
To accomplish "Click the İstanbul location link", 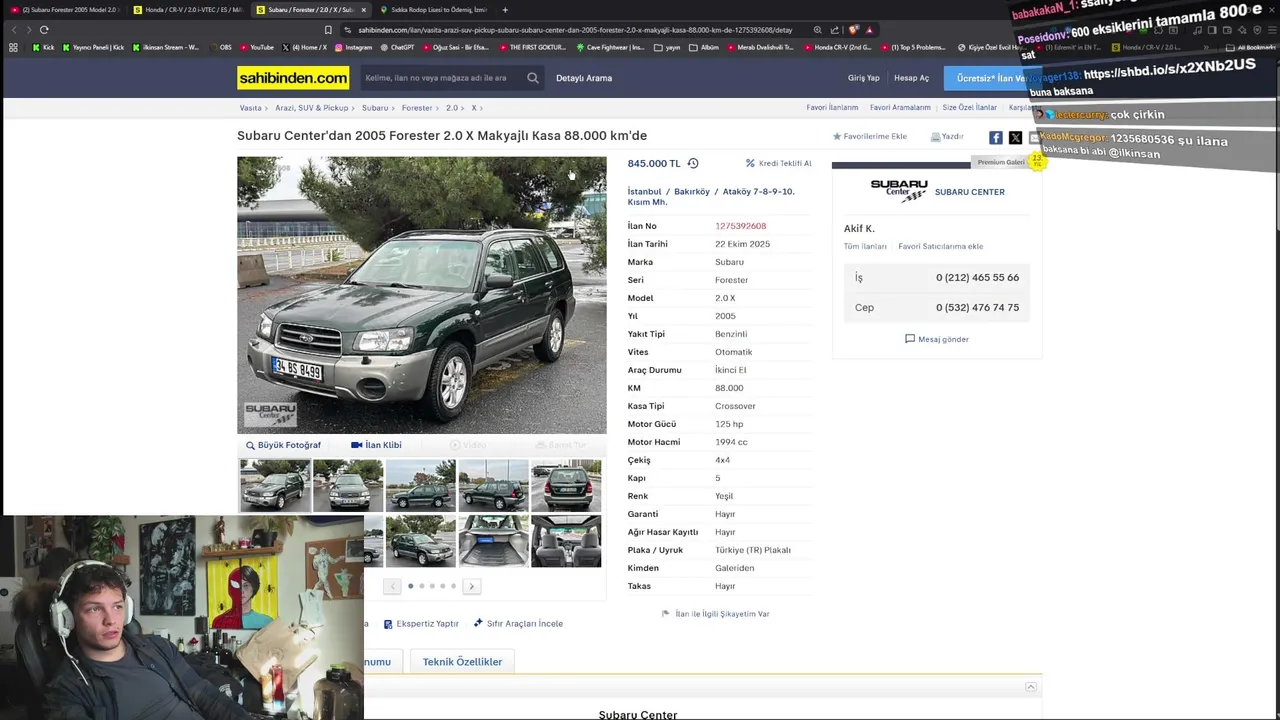I will tap(644, 191).
